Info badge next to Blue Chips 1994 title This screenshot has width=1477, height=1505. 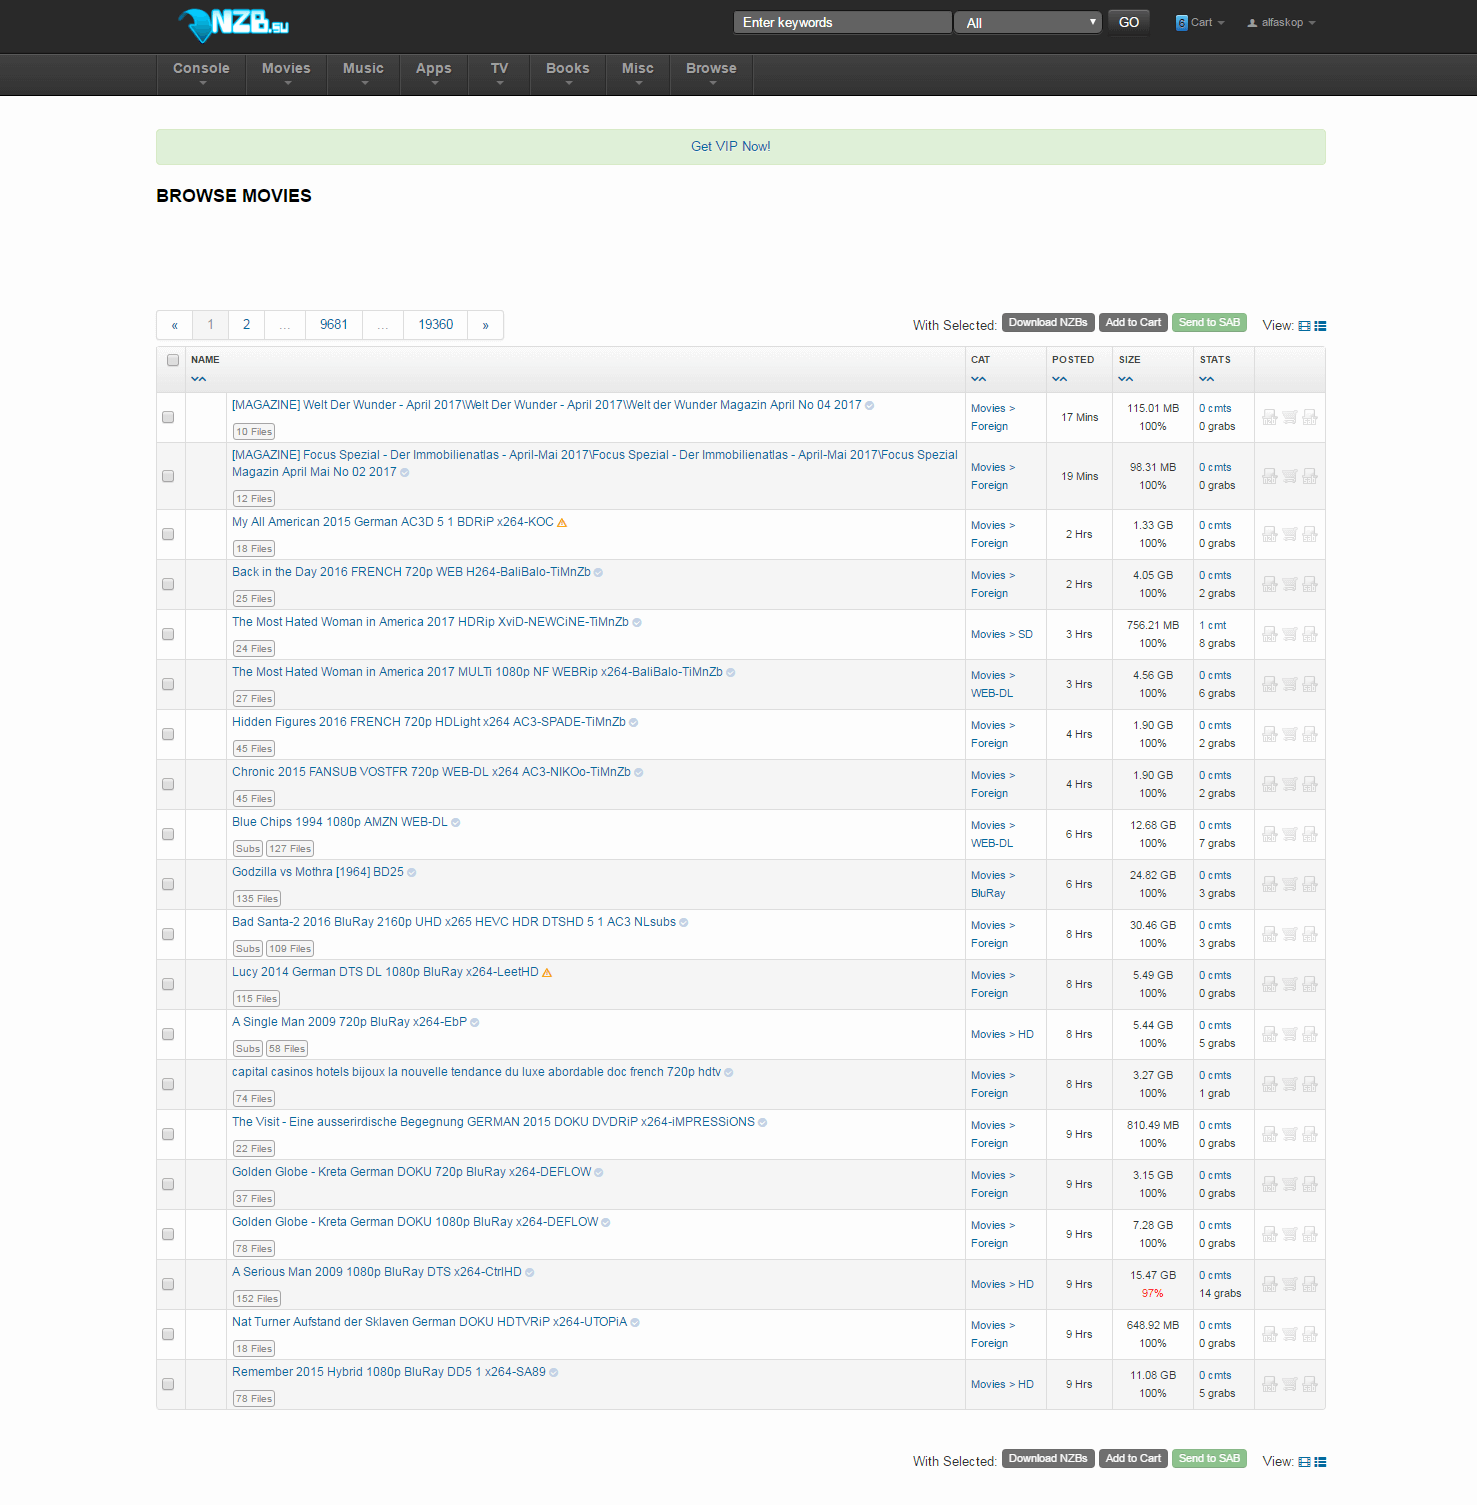pyautogui.click(x=456, y=823)
